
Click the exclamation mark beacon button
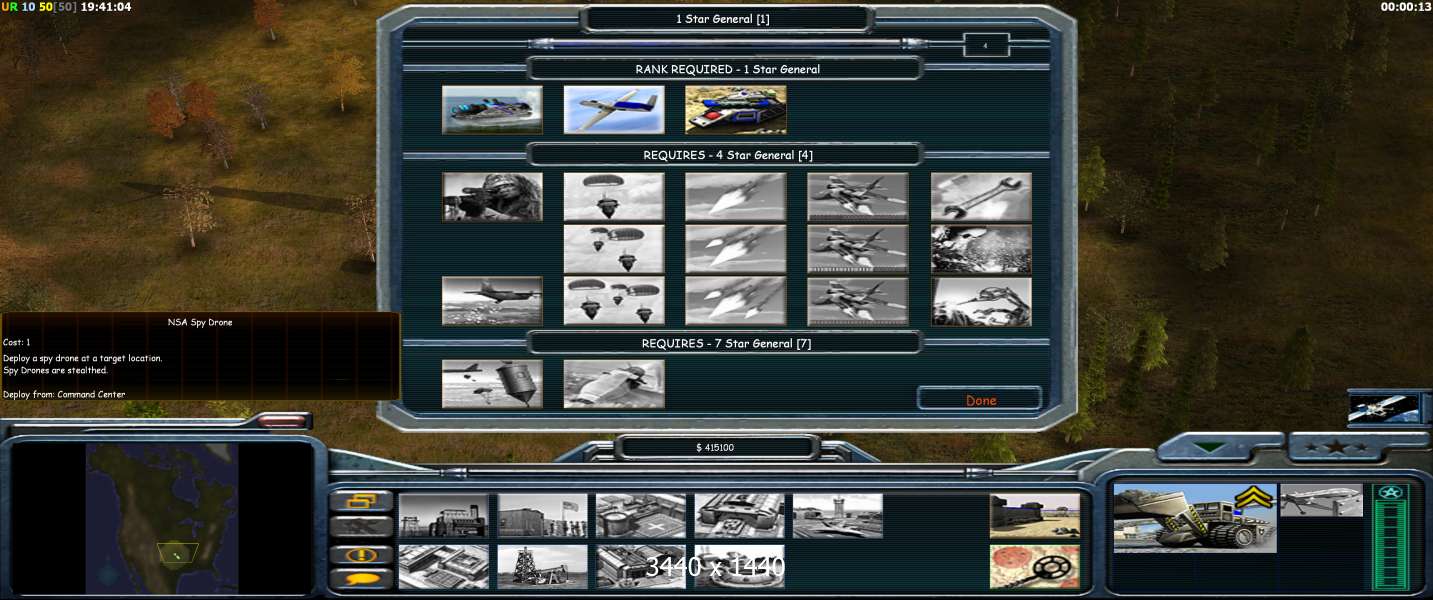click(x=361, y=554)
